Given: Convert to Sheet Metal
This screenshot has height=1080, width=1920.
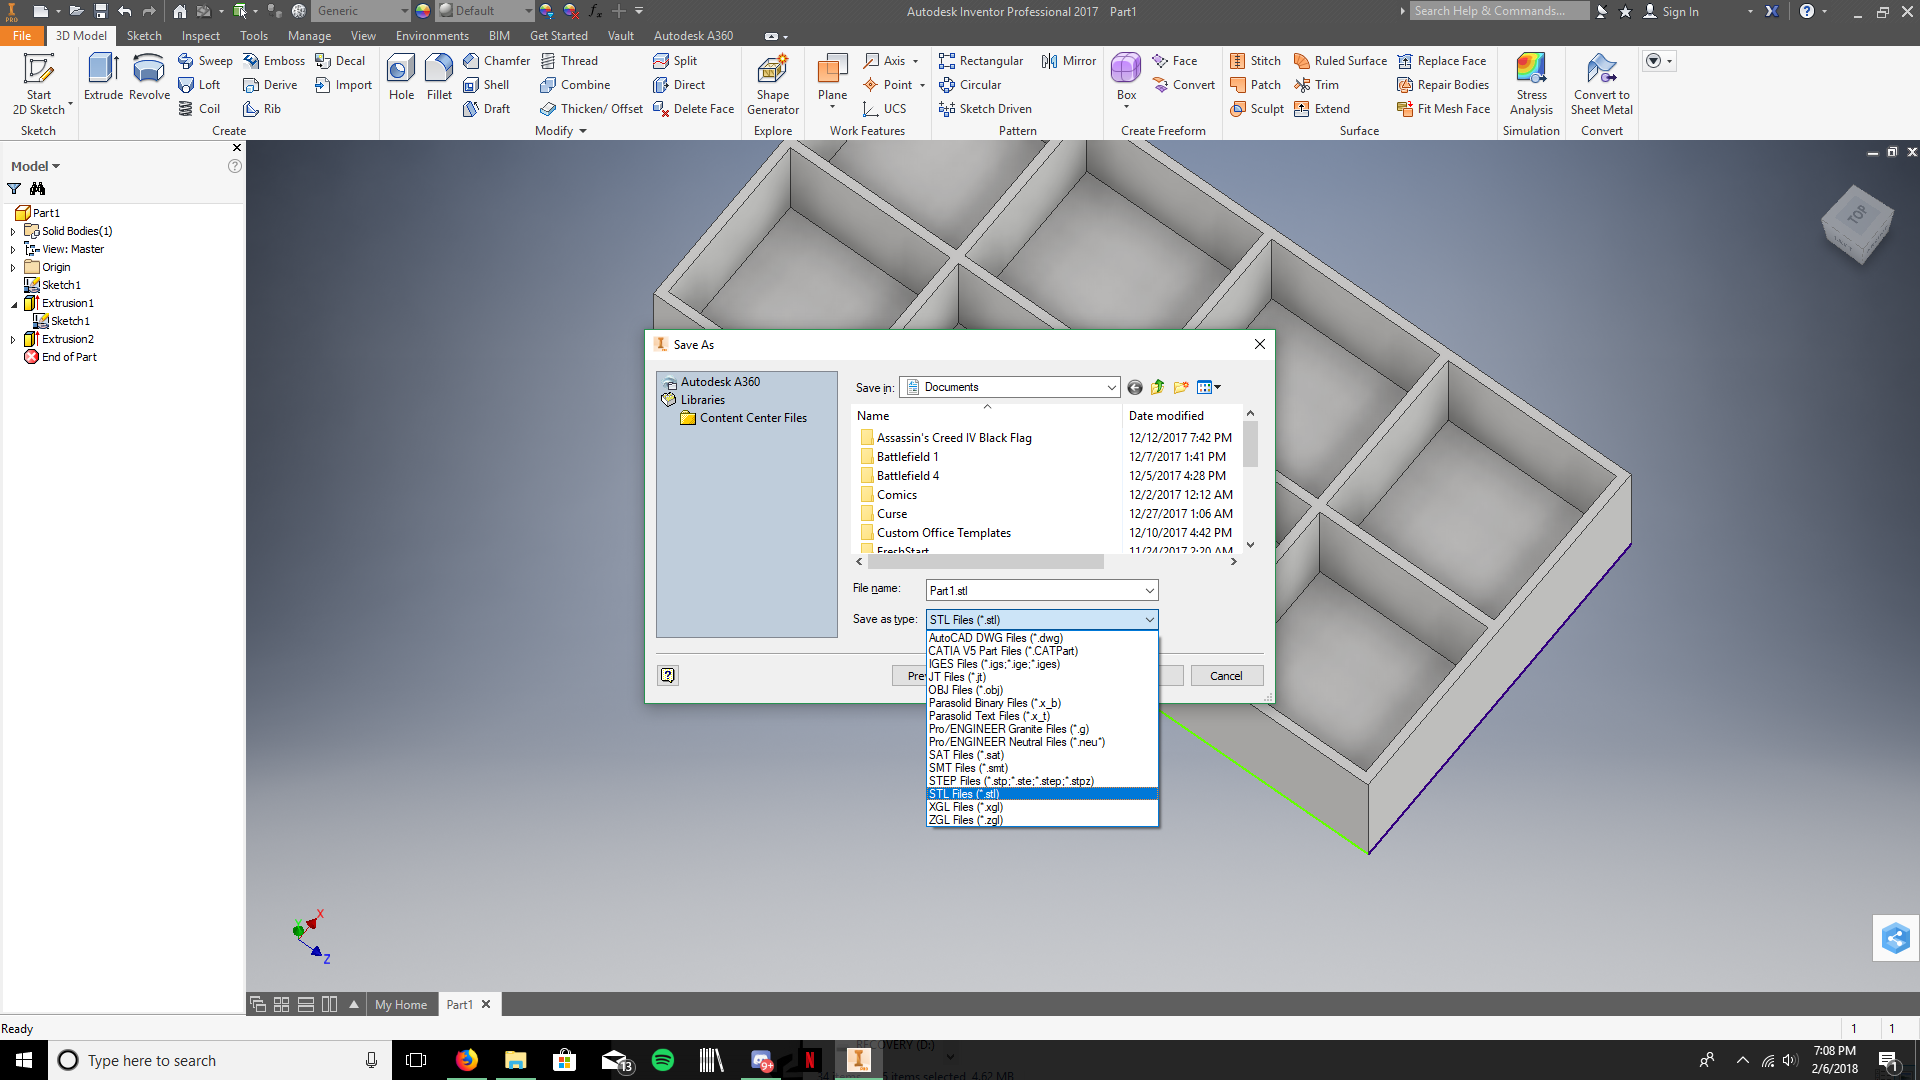Looking at the screenshot, I should [1602, 85].
